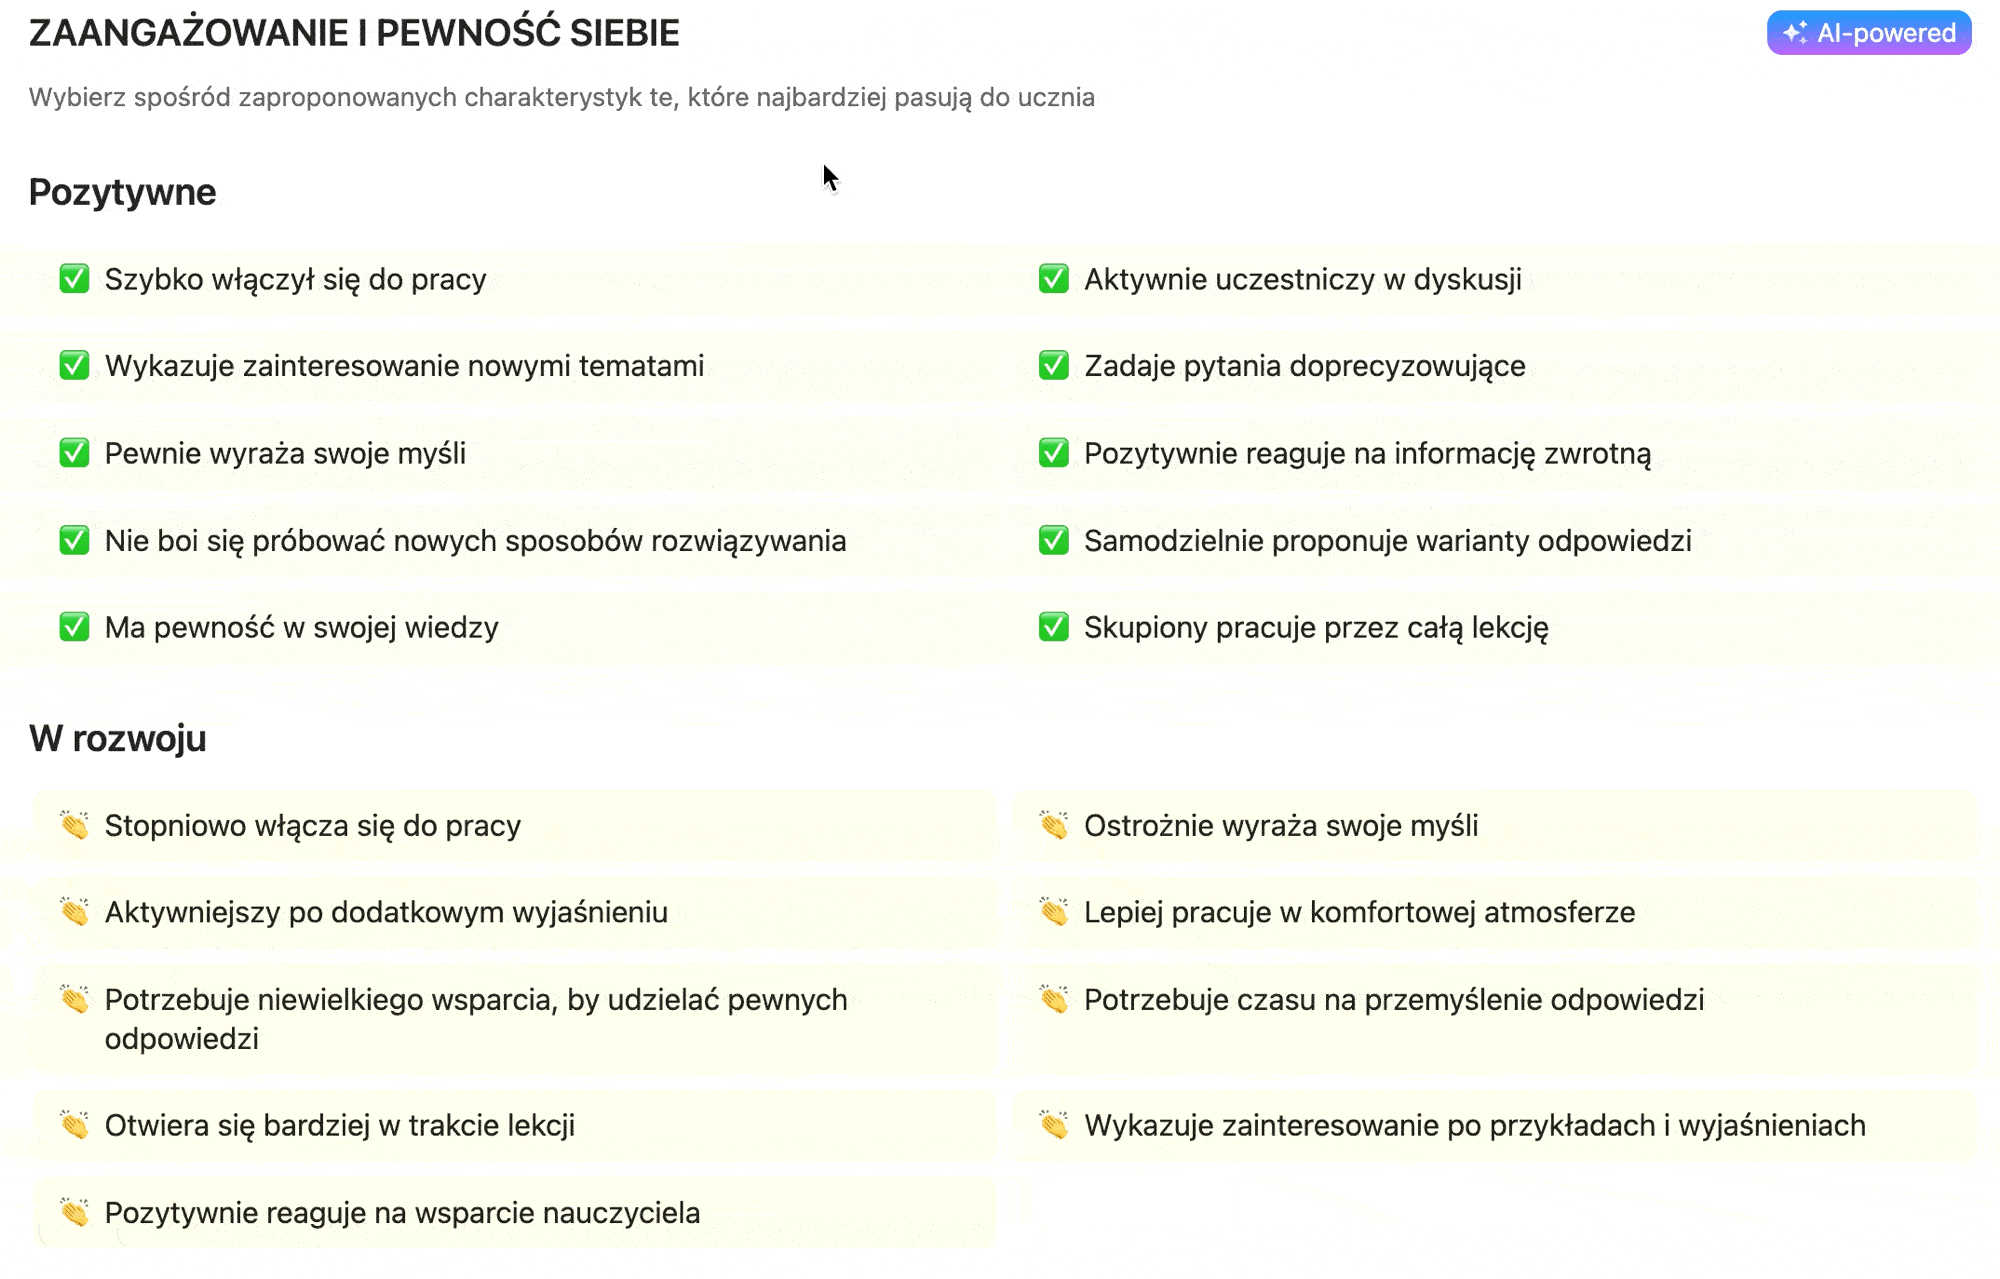Select Pozytywnie reaguje na wsparcie nauczyciela
Image resolution: width=2000 pixels, height=1279 pixels.
pyautogui.click(x=516, y=1212)
